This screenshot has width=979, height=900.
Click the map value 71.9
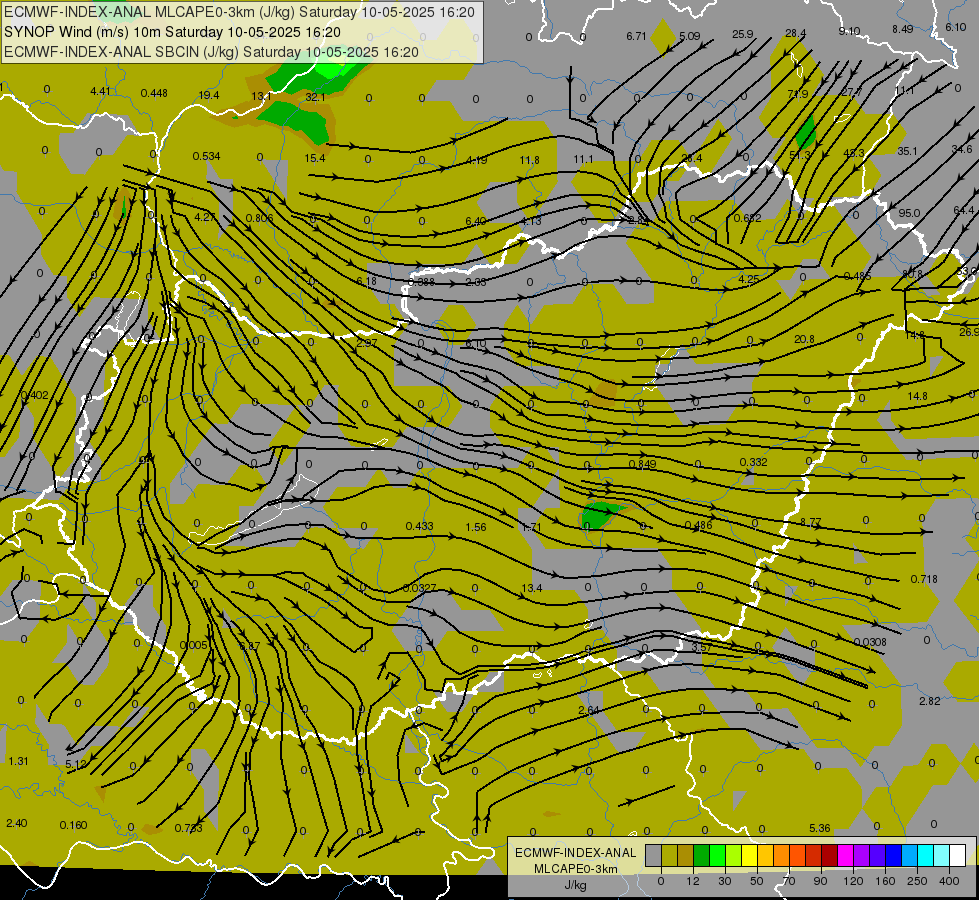pos(797,94)
